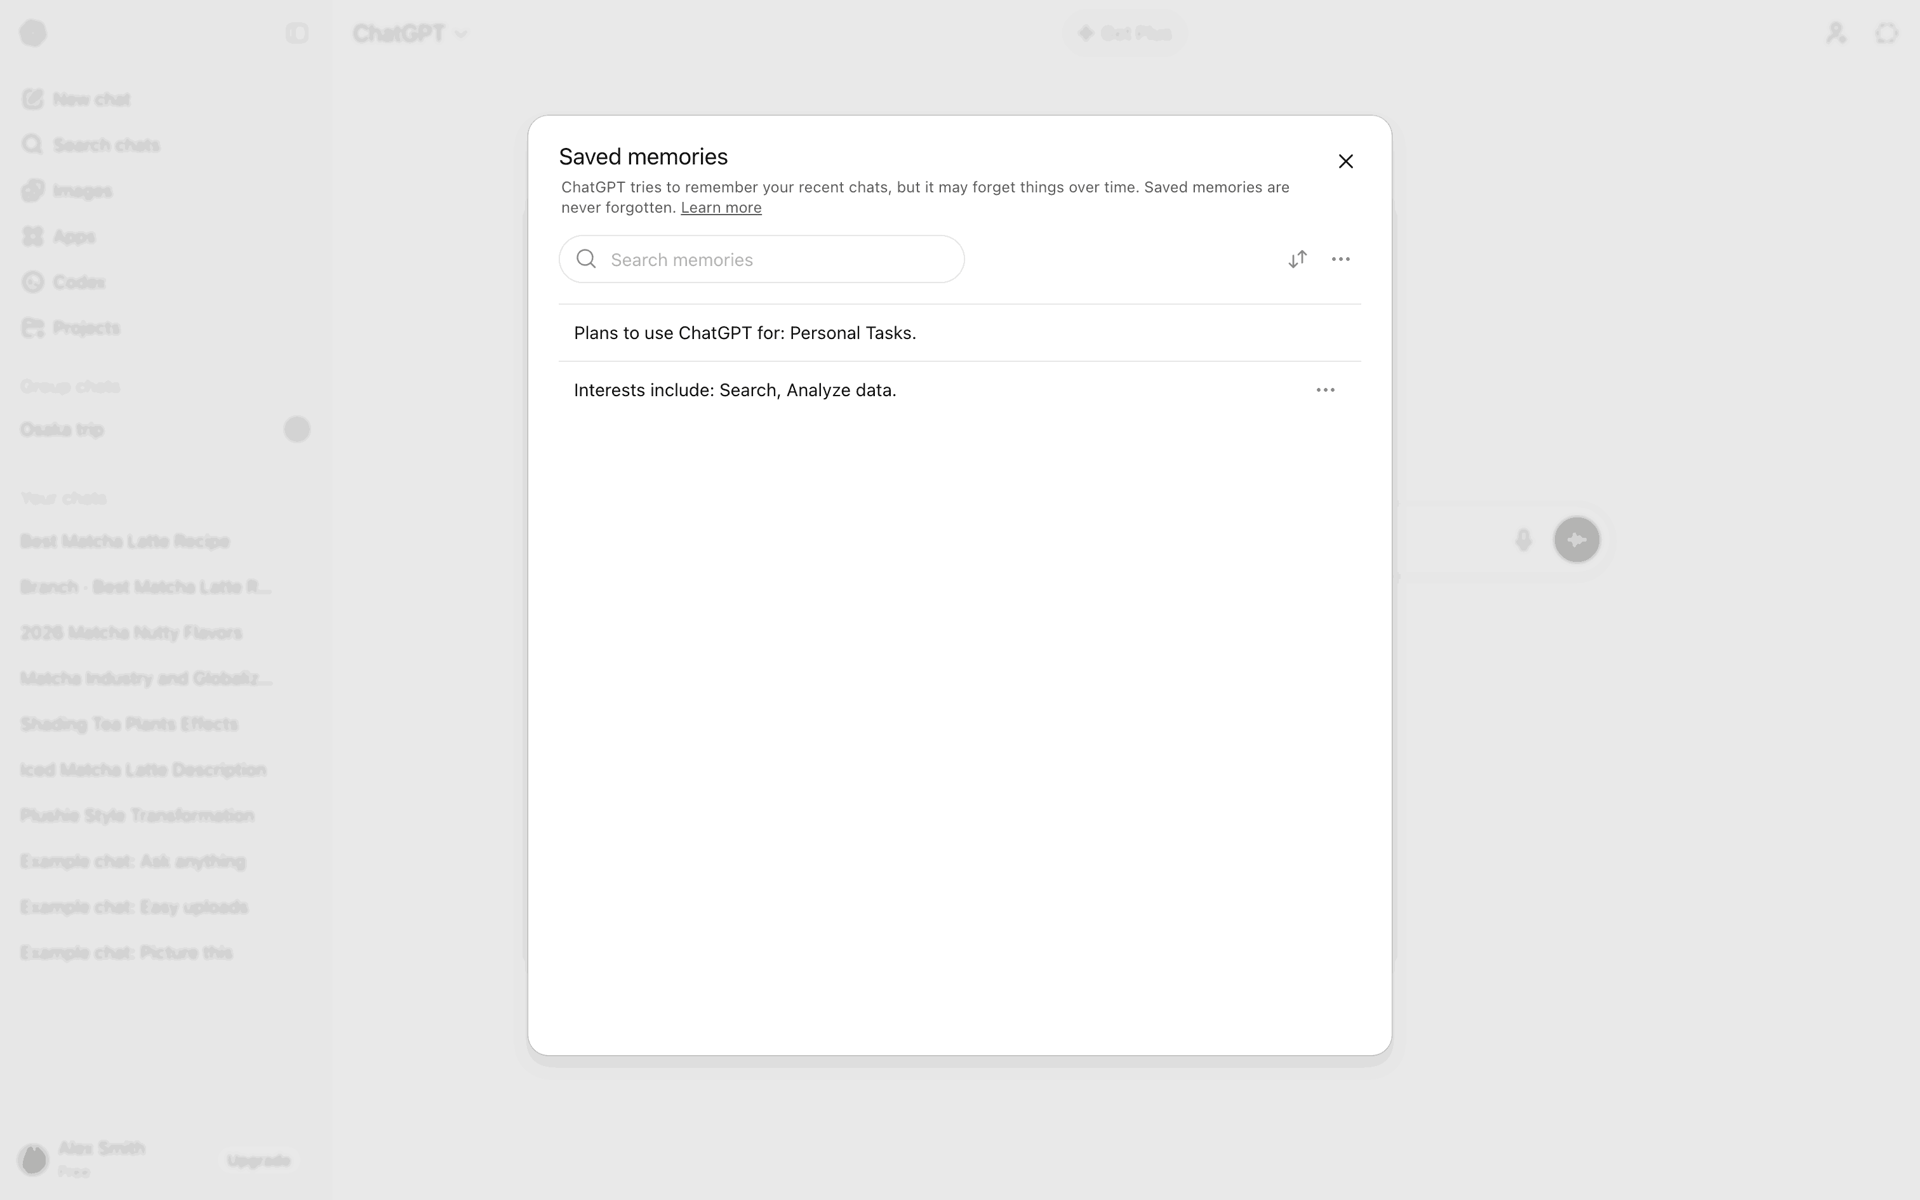Screen dimensions: 1920x1200
Task: Open options for Interests include memory
Action: [1325, 390]
